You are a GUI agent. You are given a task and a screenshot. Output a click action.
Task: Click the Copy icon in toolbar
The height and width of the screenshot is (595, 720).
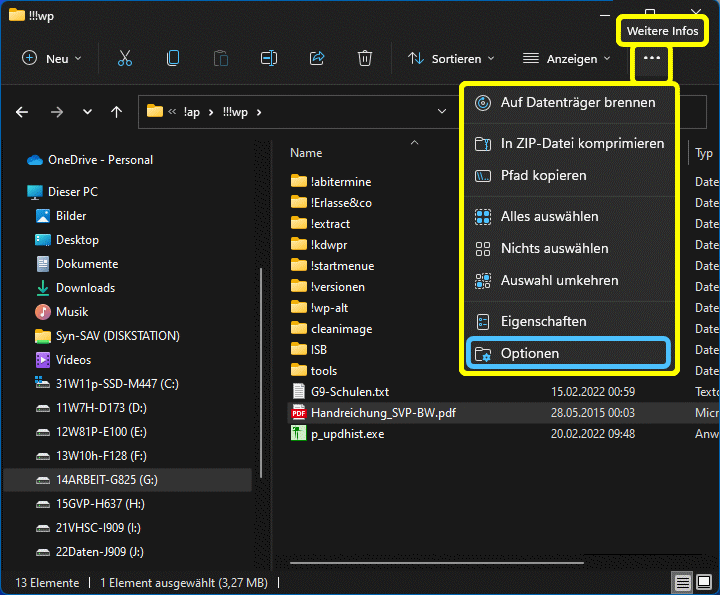point(173,59)
